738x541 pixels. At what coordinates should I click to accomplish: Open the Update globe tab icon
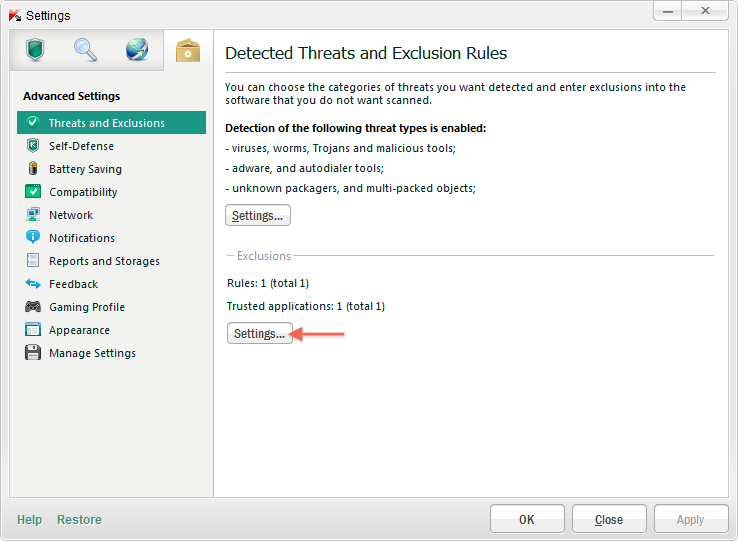point(137,50)
